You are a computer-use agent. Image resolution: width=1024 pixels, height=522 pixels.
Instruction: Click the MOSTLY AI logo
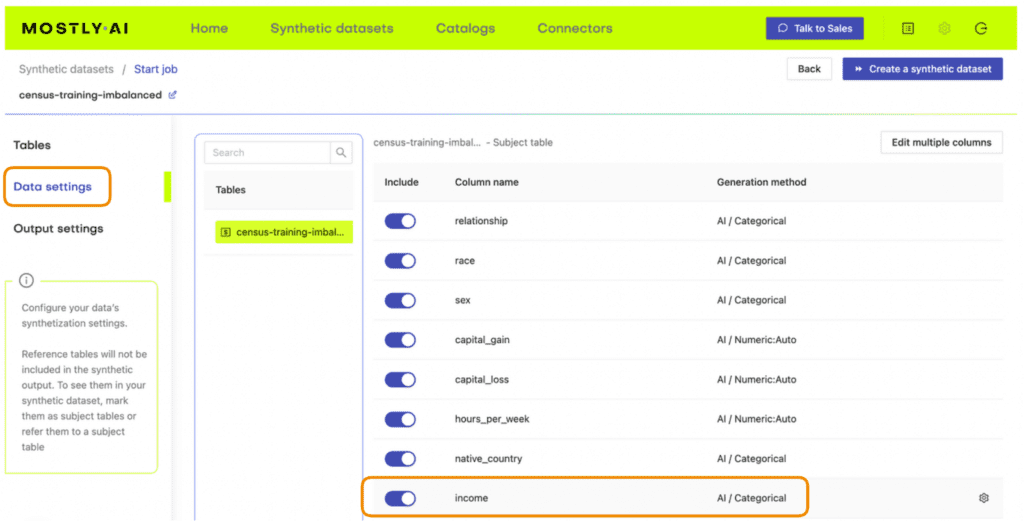point(75,28)
